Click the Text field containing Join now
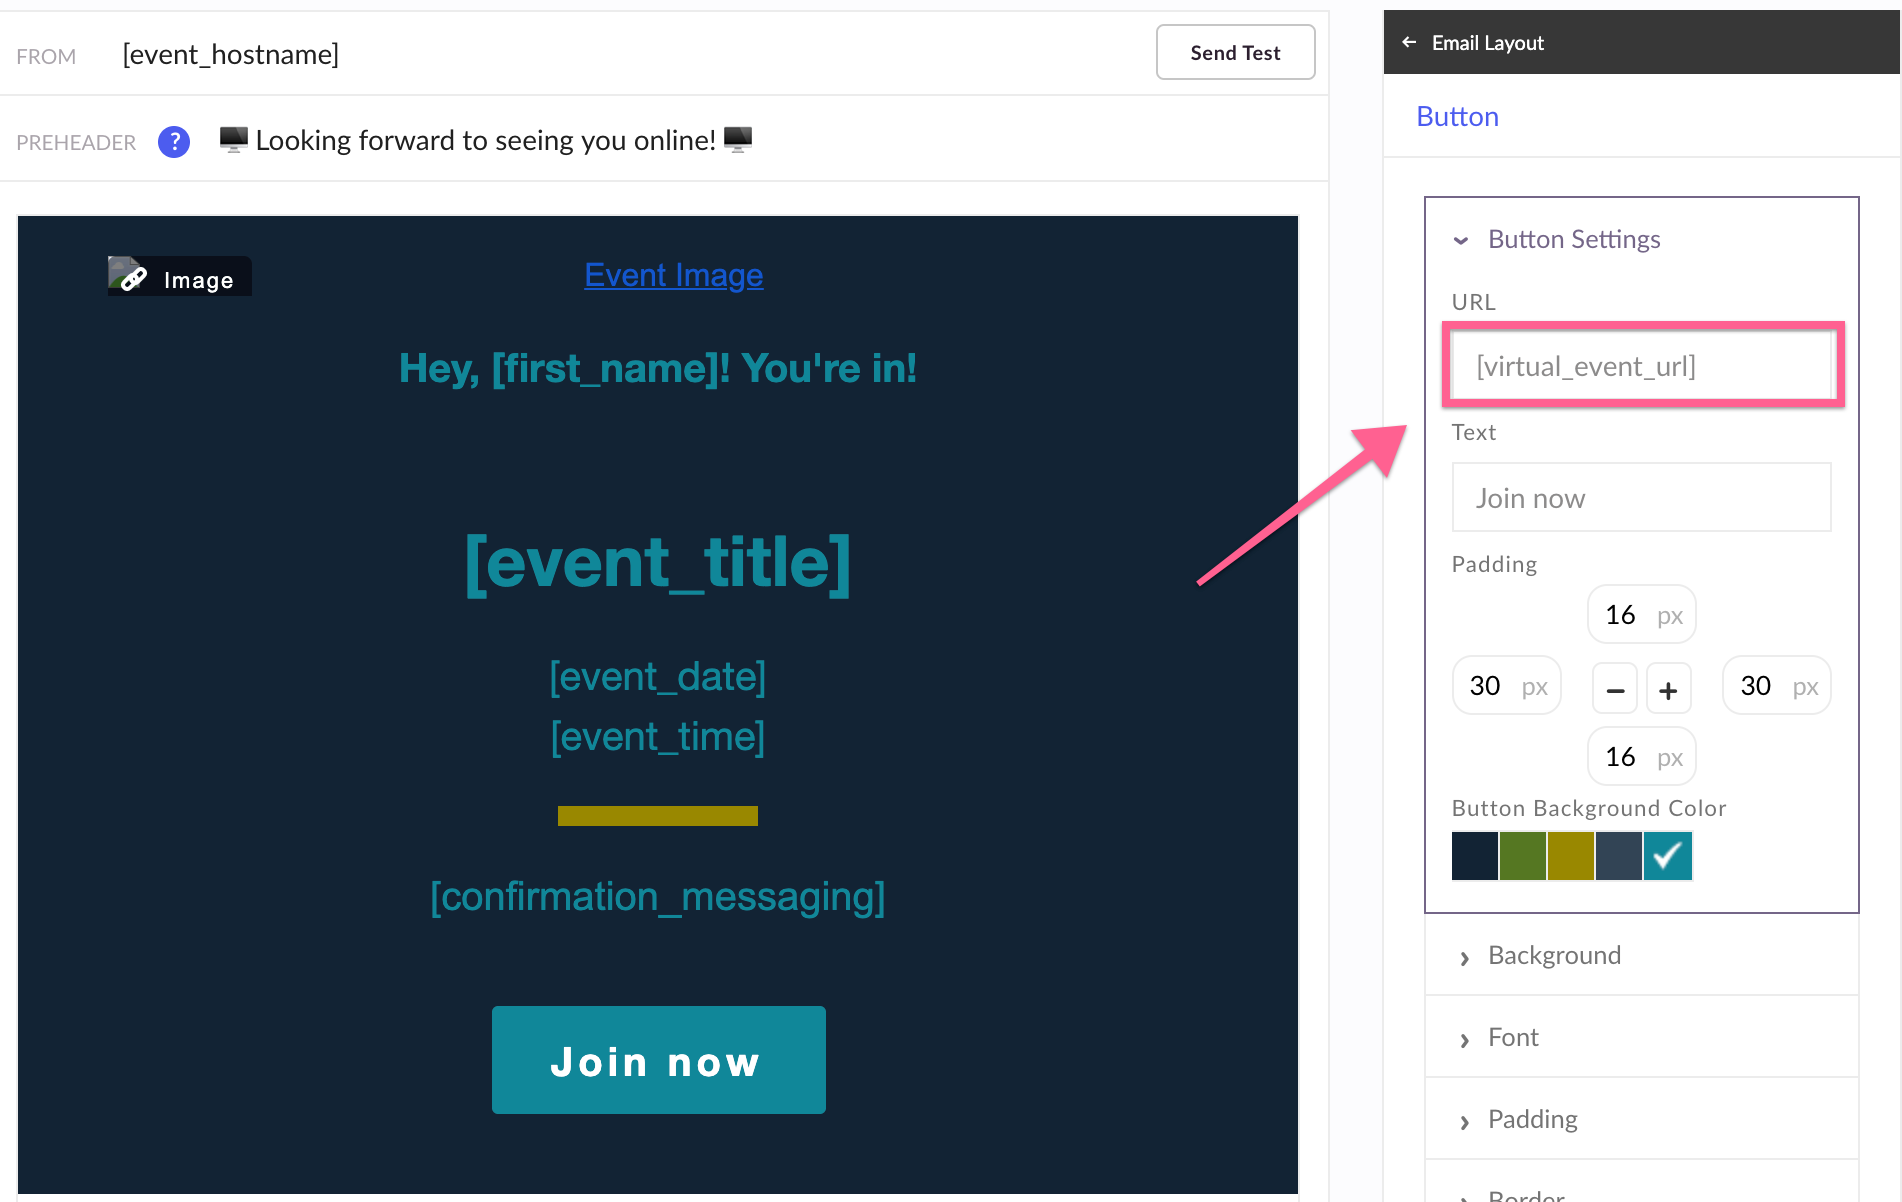The height and width of the screenshot is (1202, 1902). [1641, 497]
